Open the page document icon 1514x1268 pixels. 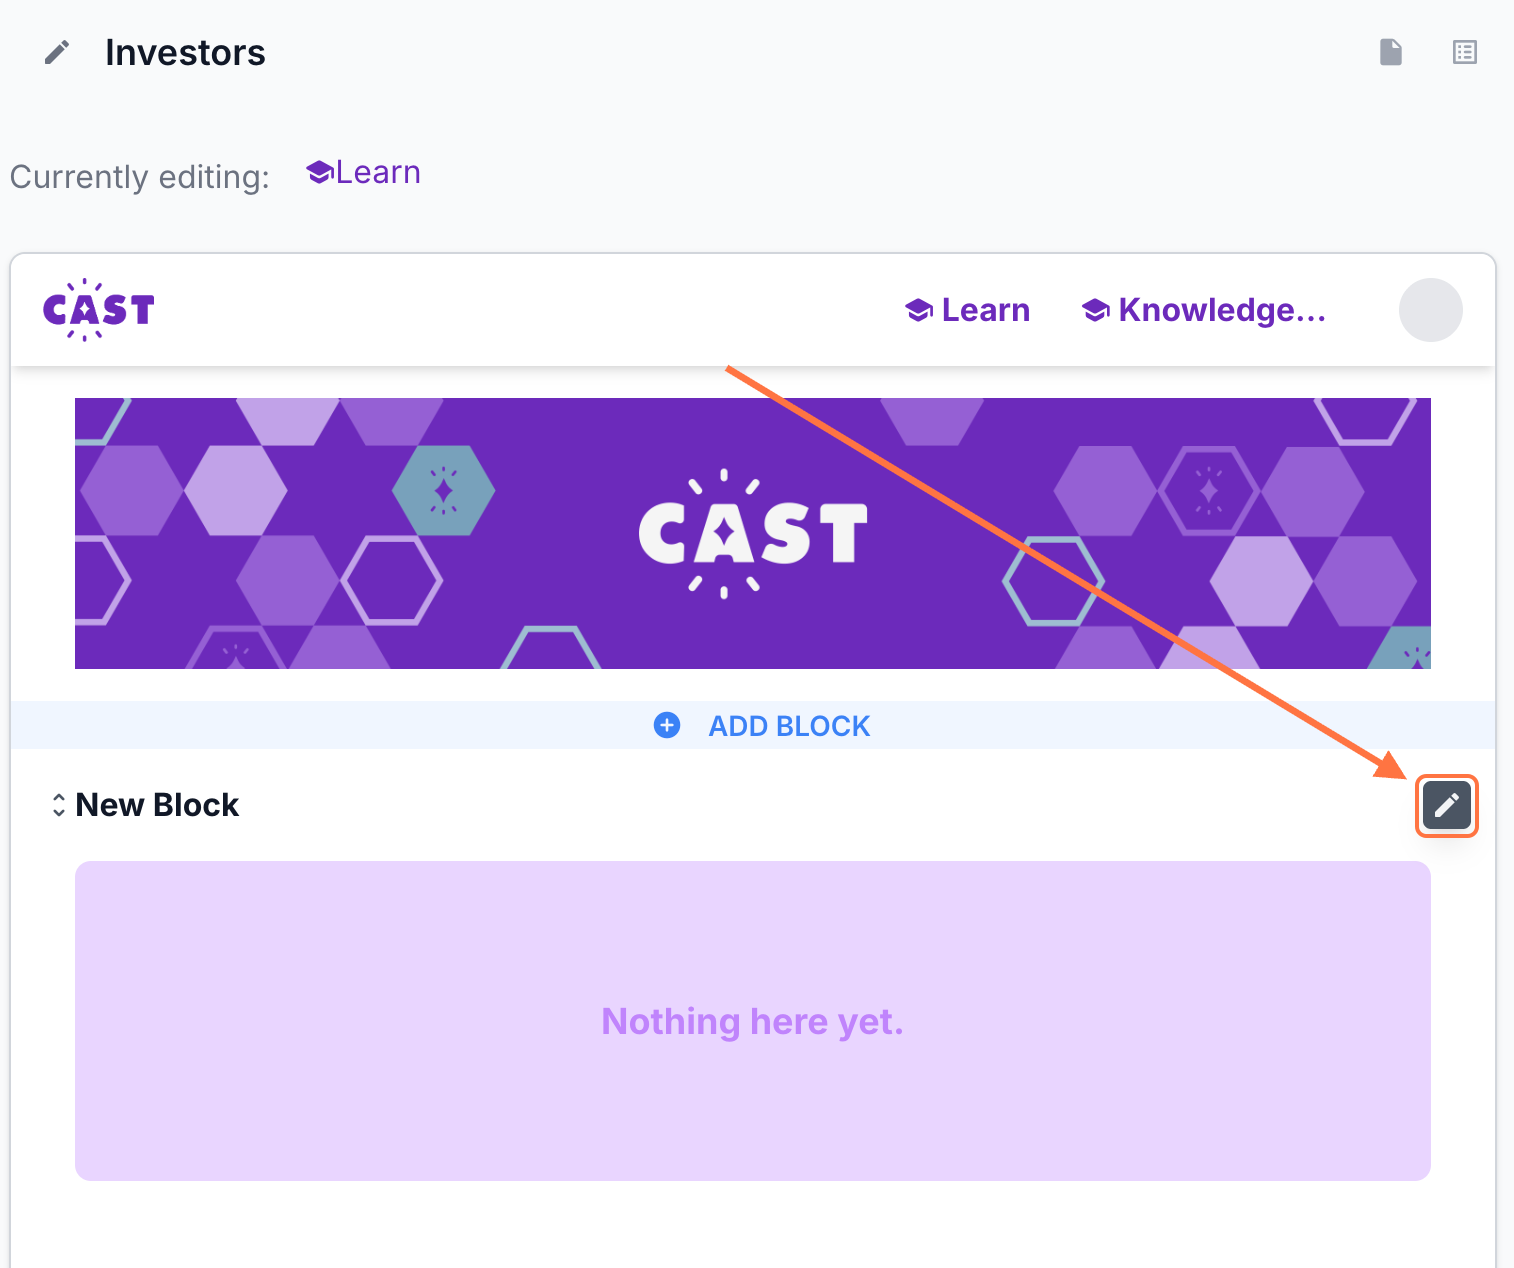[1390, 52]
